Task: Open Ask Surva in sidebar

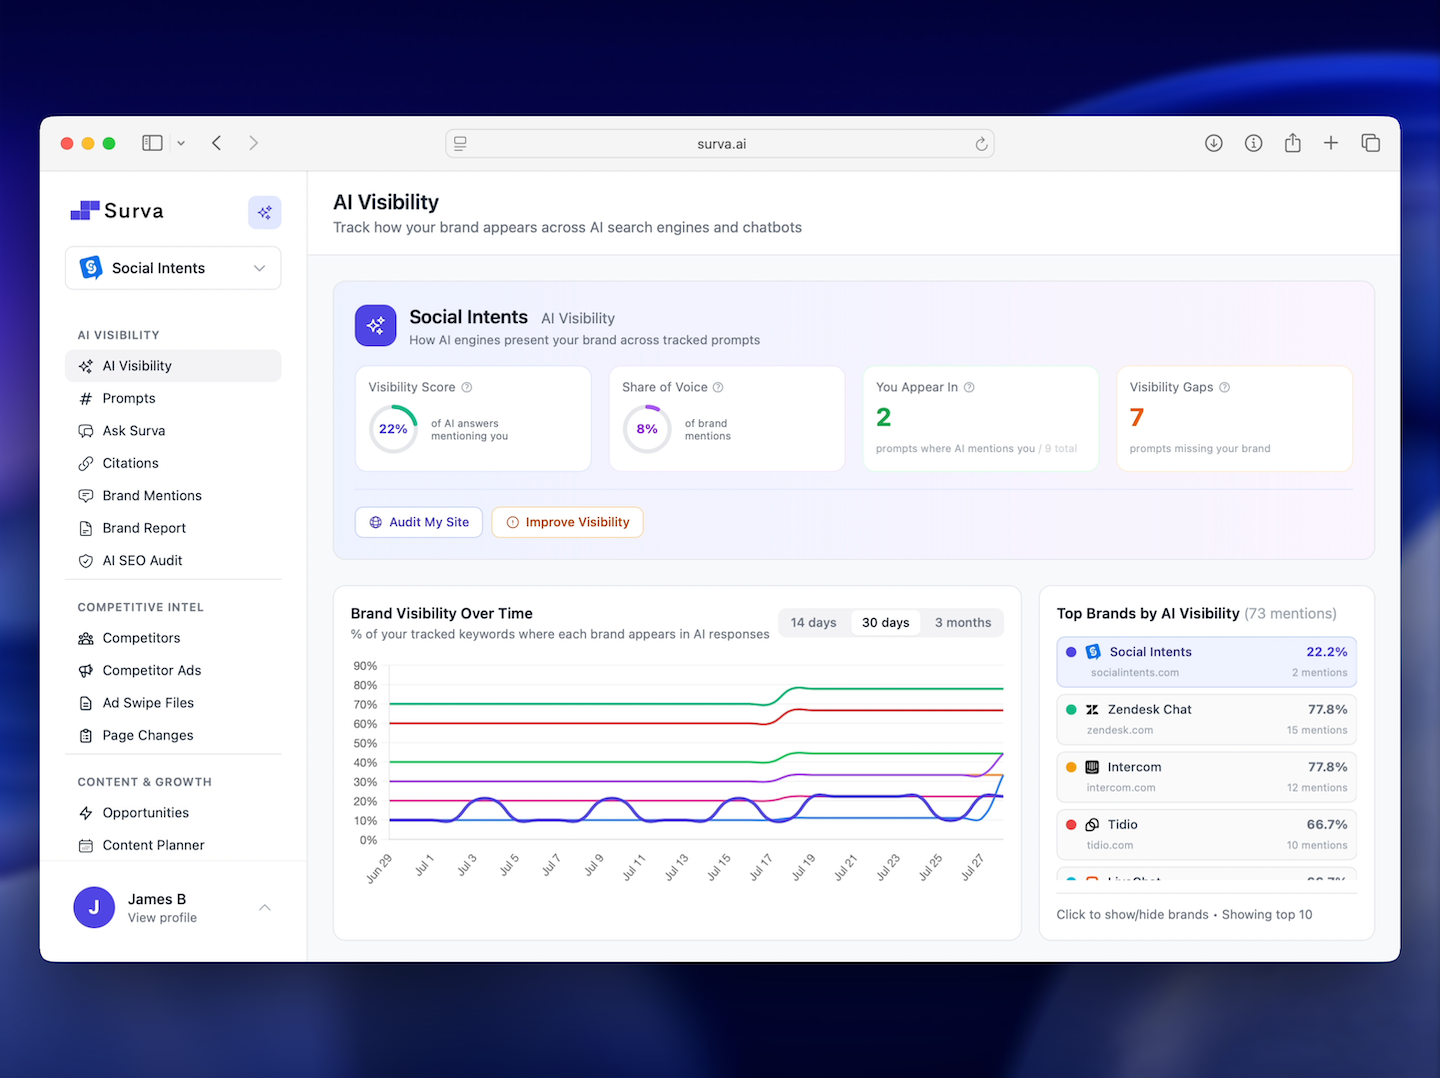Action: click(173, 431)
